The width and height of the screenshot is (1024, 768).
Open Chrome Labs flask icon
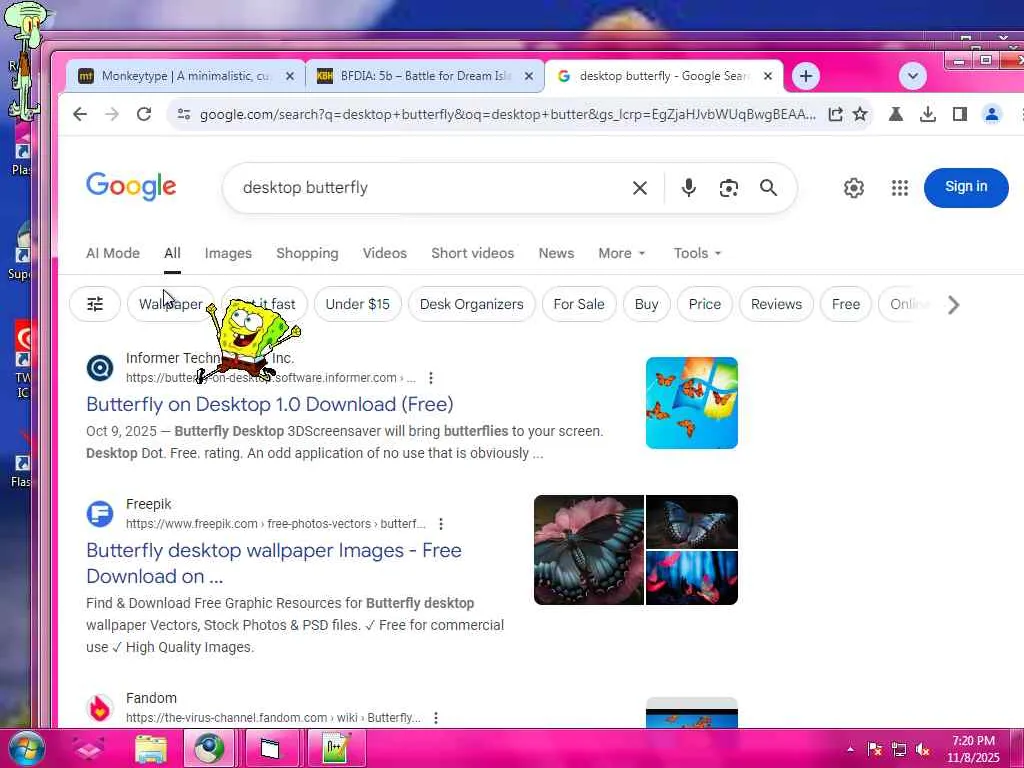(895, 114)
